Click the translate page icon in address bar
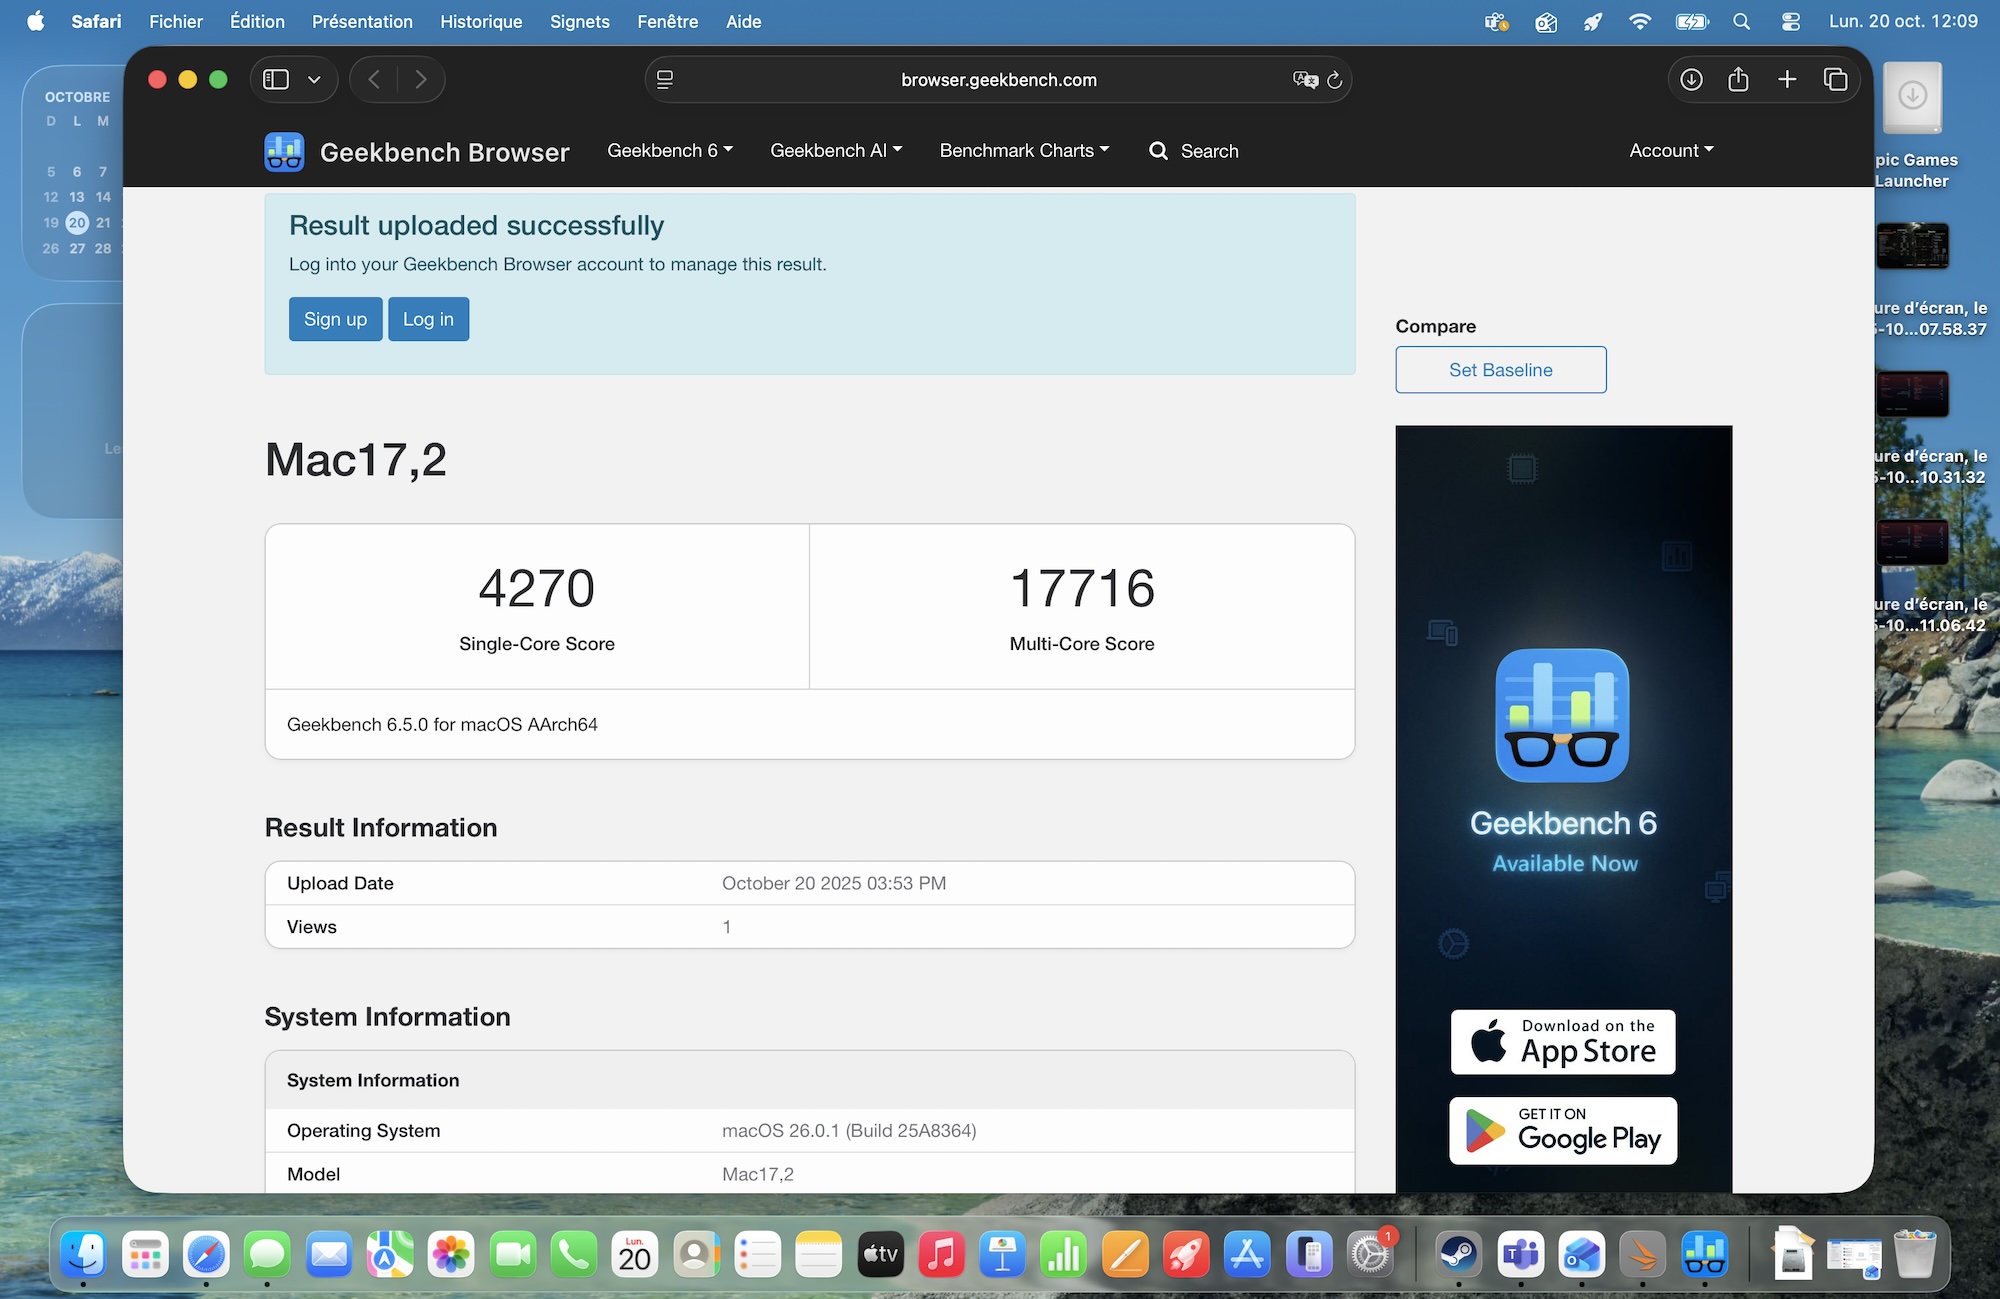This screenshot has width=2000, height=1299. click(x=1304, y=80)
